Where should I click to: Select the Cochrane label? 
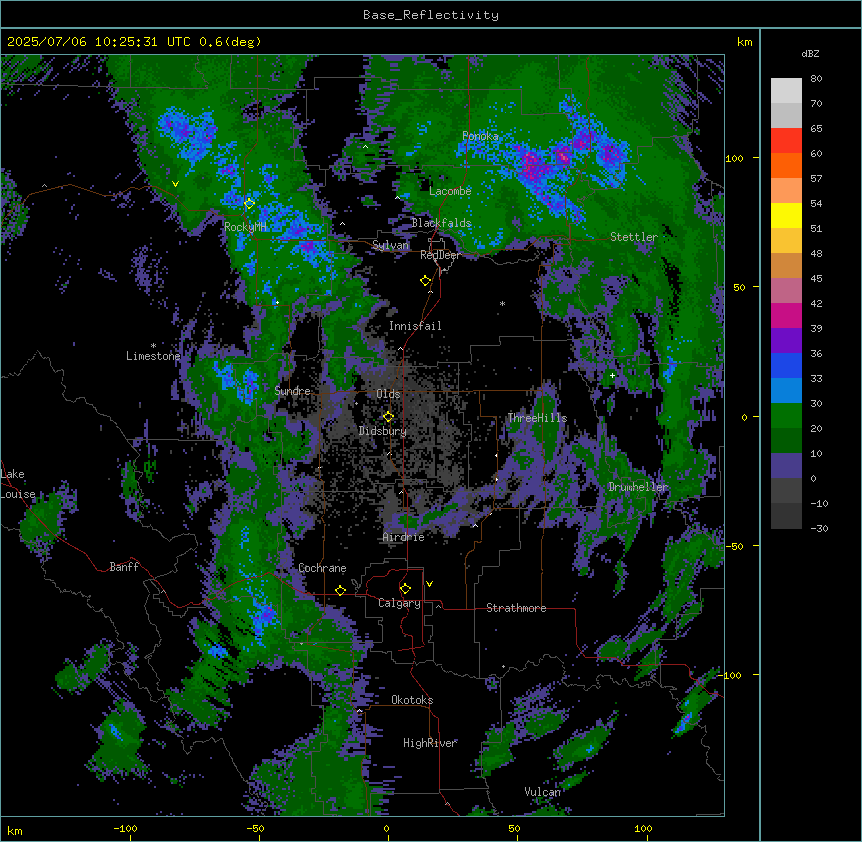(322, 568)
